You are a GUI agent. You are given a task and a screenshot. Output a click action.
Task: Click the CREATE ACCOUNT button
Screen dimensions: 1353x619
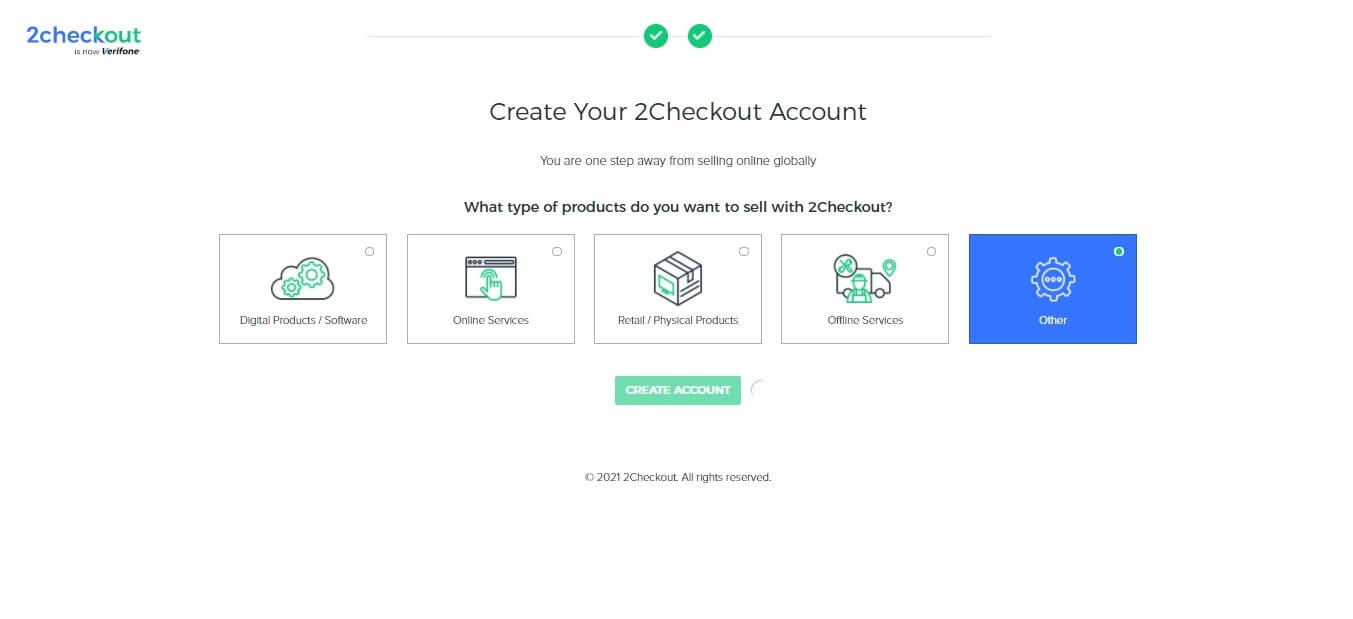click(x=677, y=390)
